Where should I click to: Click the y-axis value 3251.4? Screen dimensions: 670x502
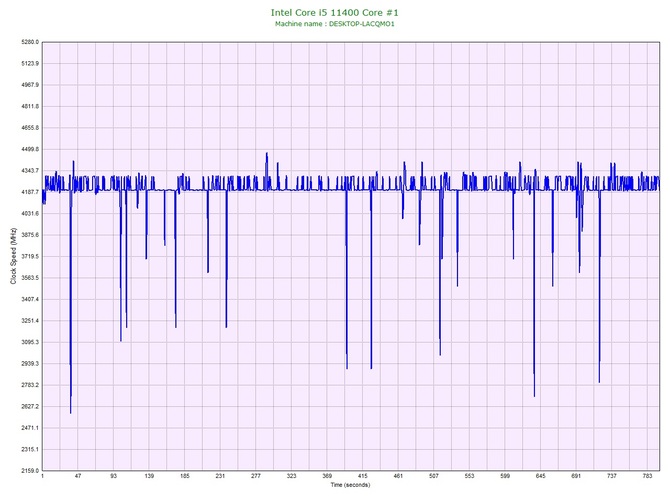[x=30, y=320]
